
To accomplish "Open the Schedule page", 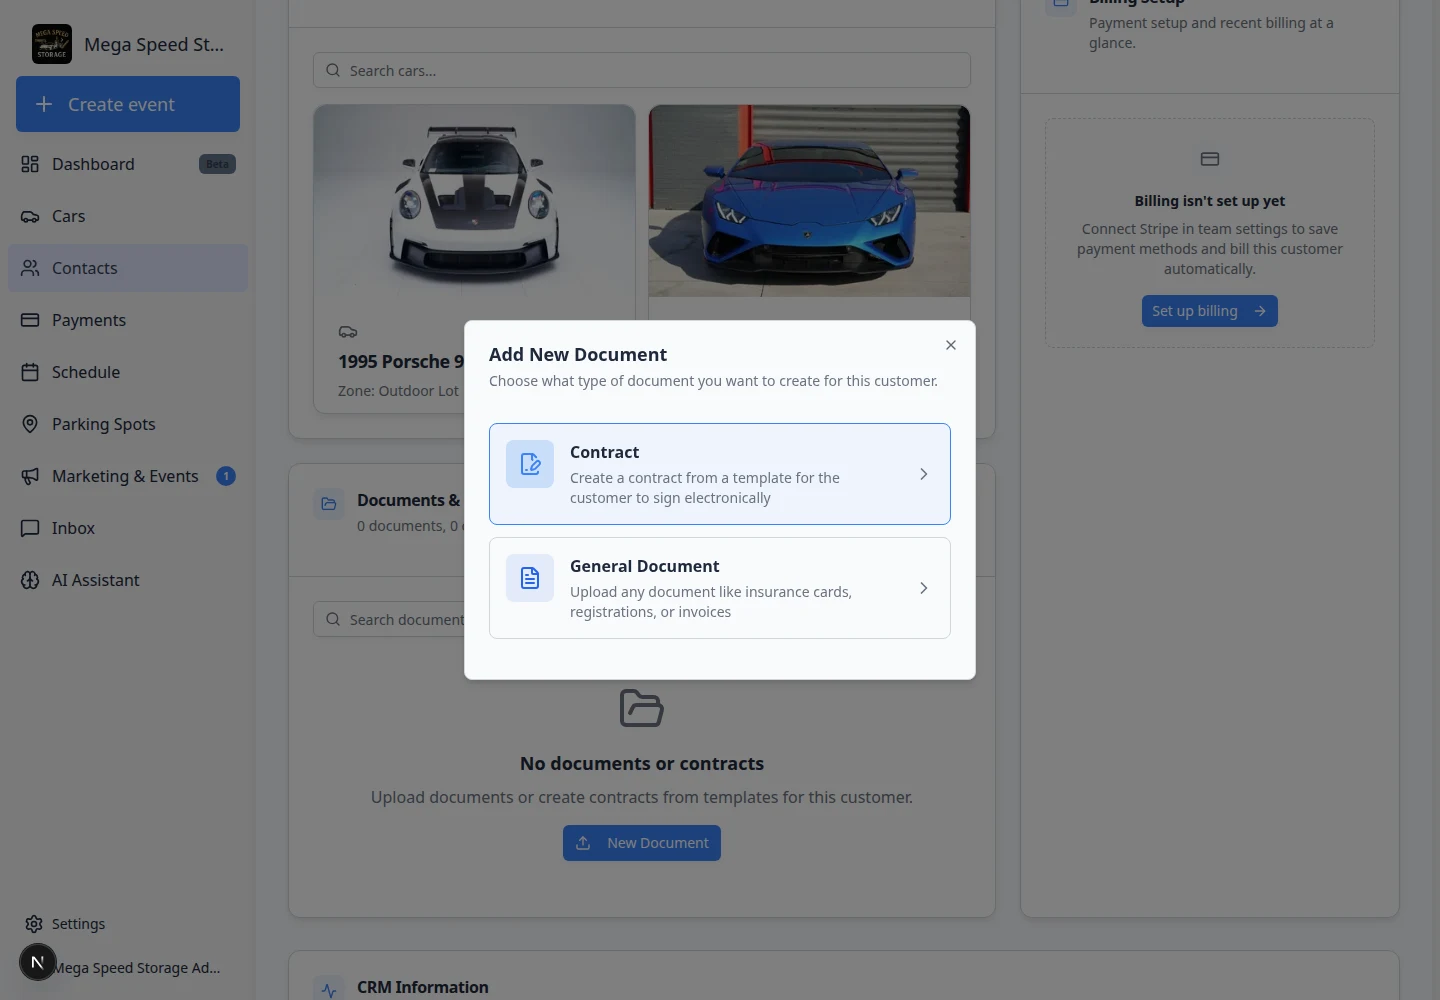I will 128,372.
